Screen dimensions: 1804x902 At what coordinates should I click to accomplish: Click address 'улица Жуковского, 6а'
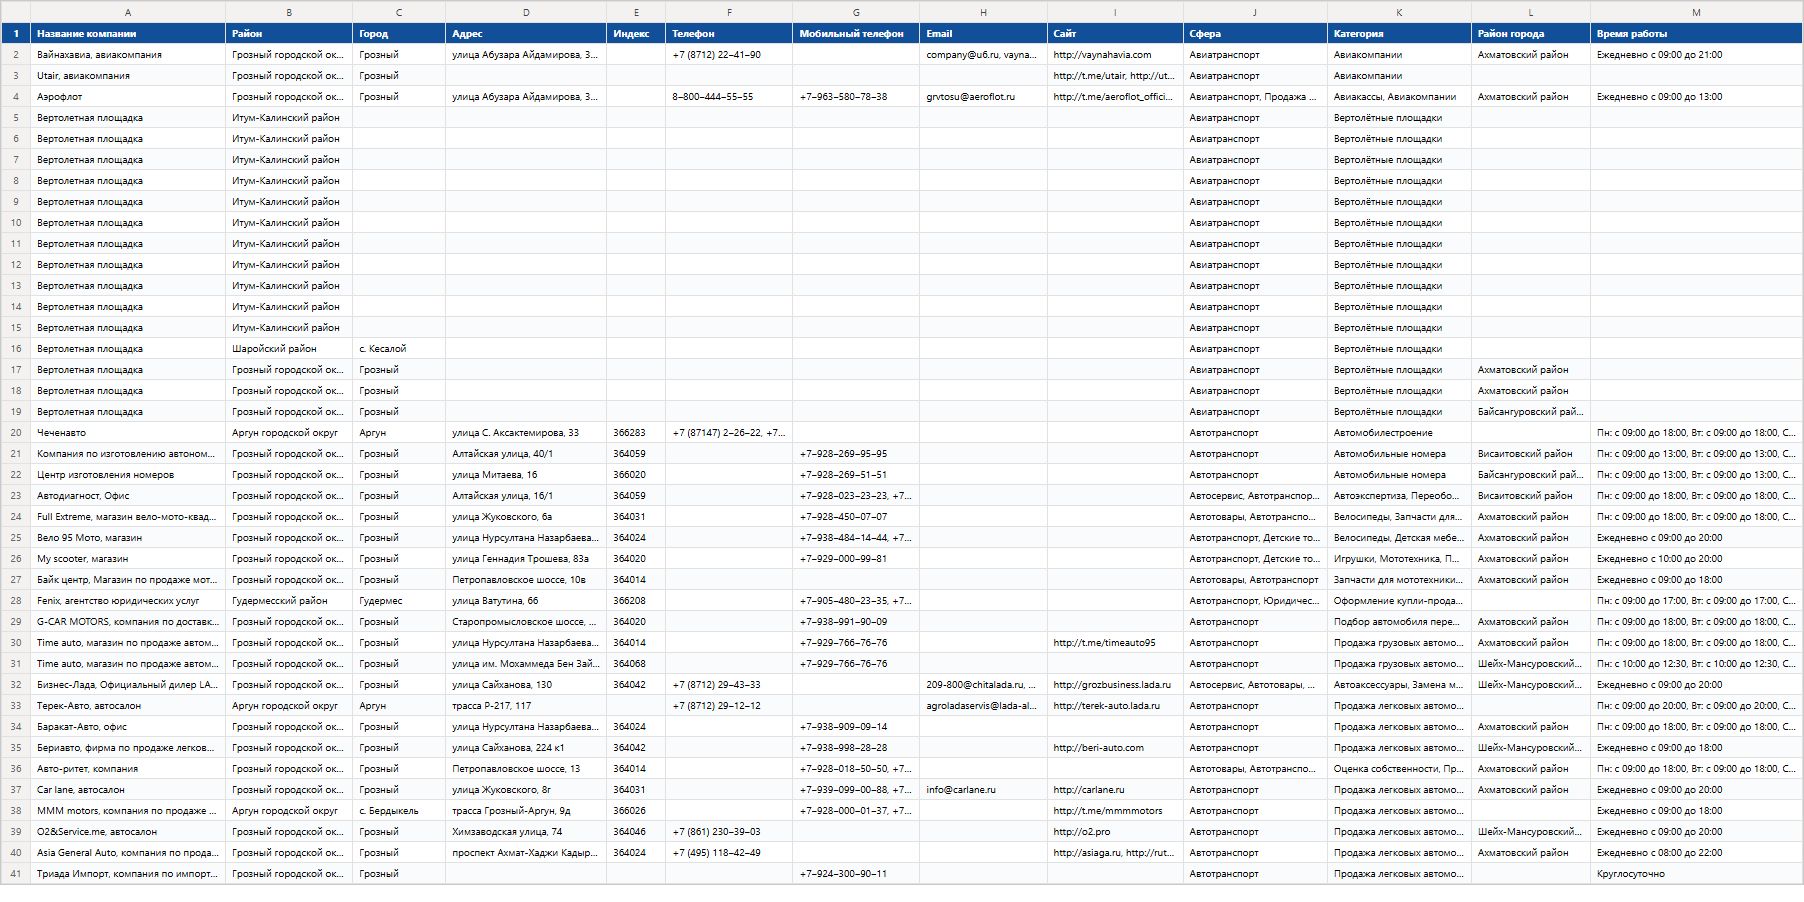click(x=526, y=517)
